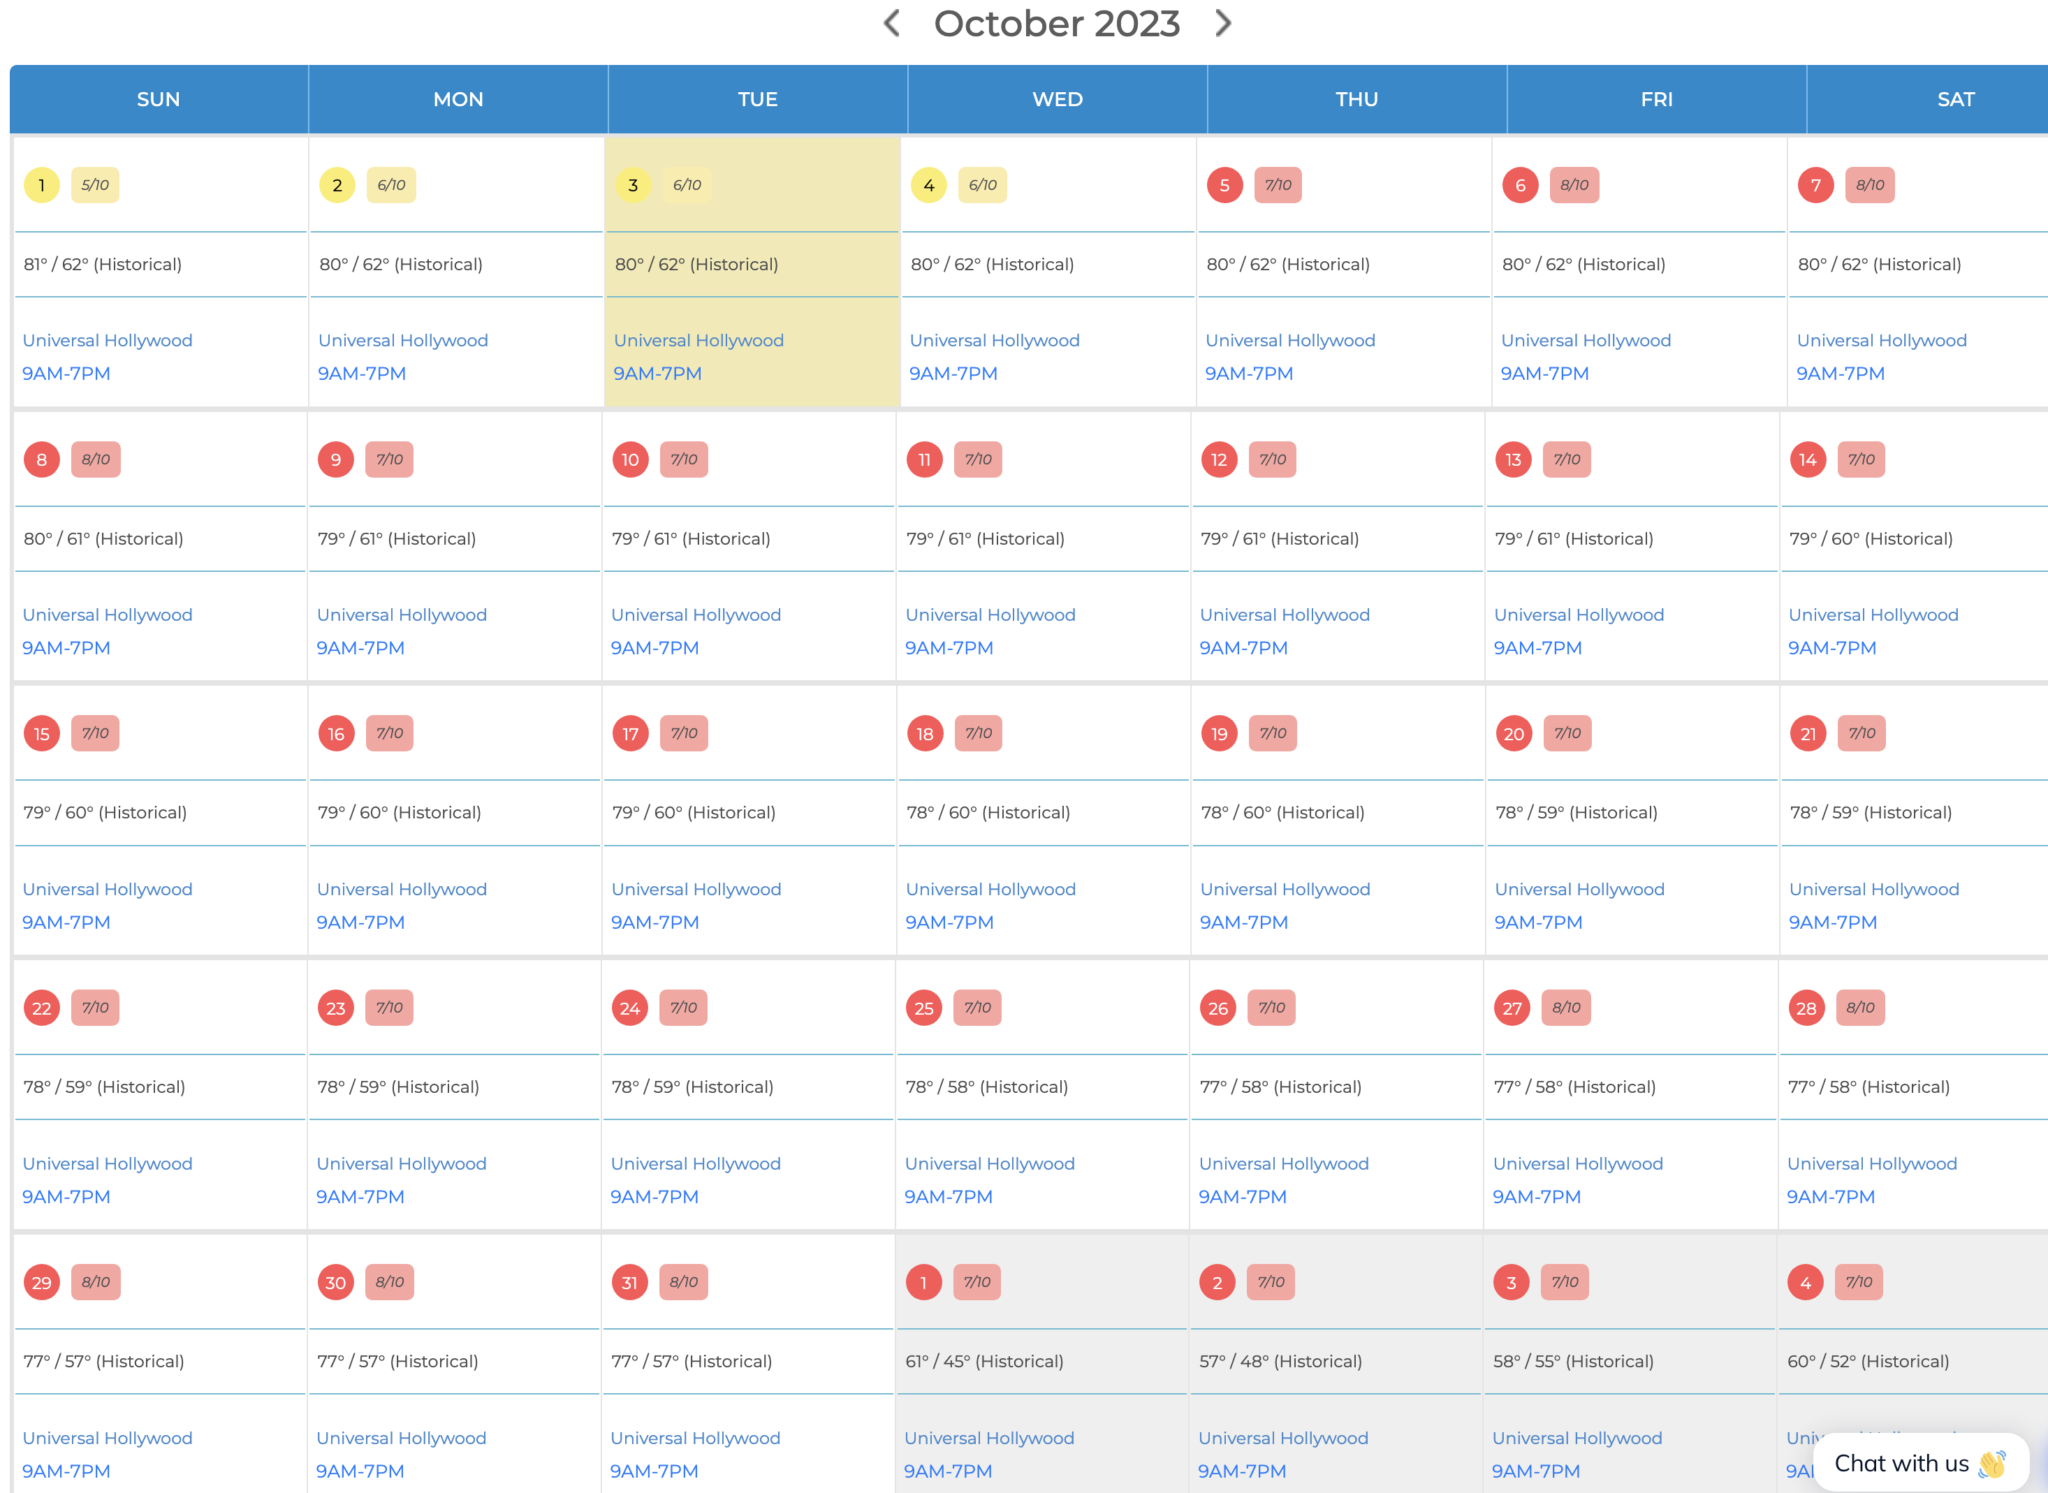Screen dimensions: 2048x1493
Task: Select October 17 date circle
Action: pos(630,734)
